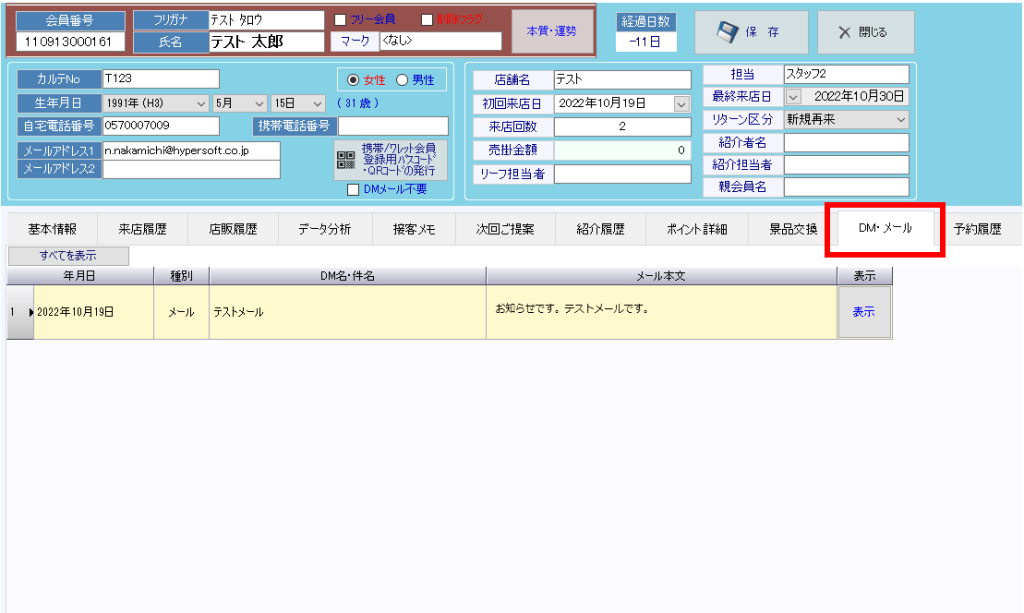The image size is (1024, 613).
Task: Check the 削除フラグ checkbox
Action: (427, 19)
